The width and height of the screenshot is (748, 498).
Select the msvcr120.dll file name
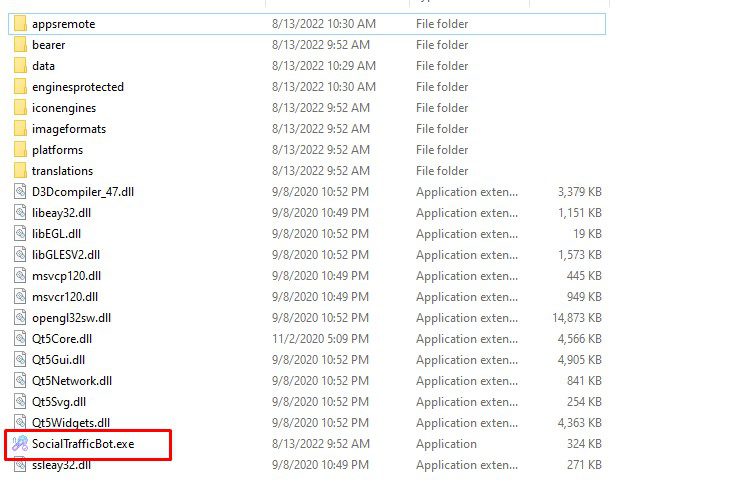coord(65,297)
